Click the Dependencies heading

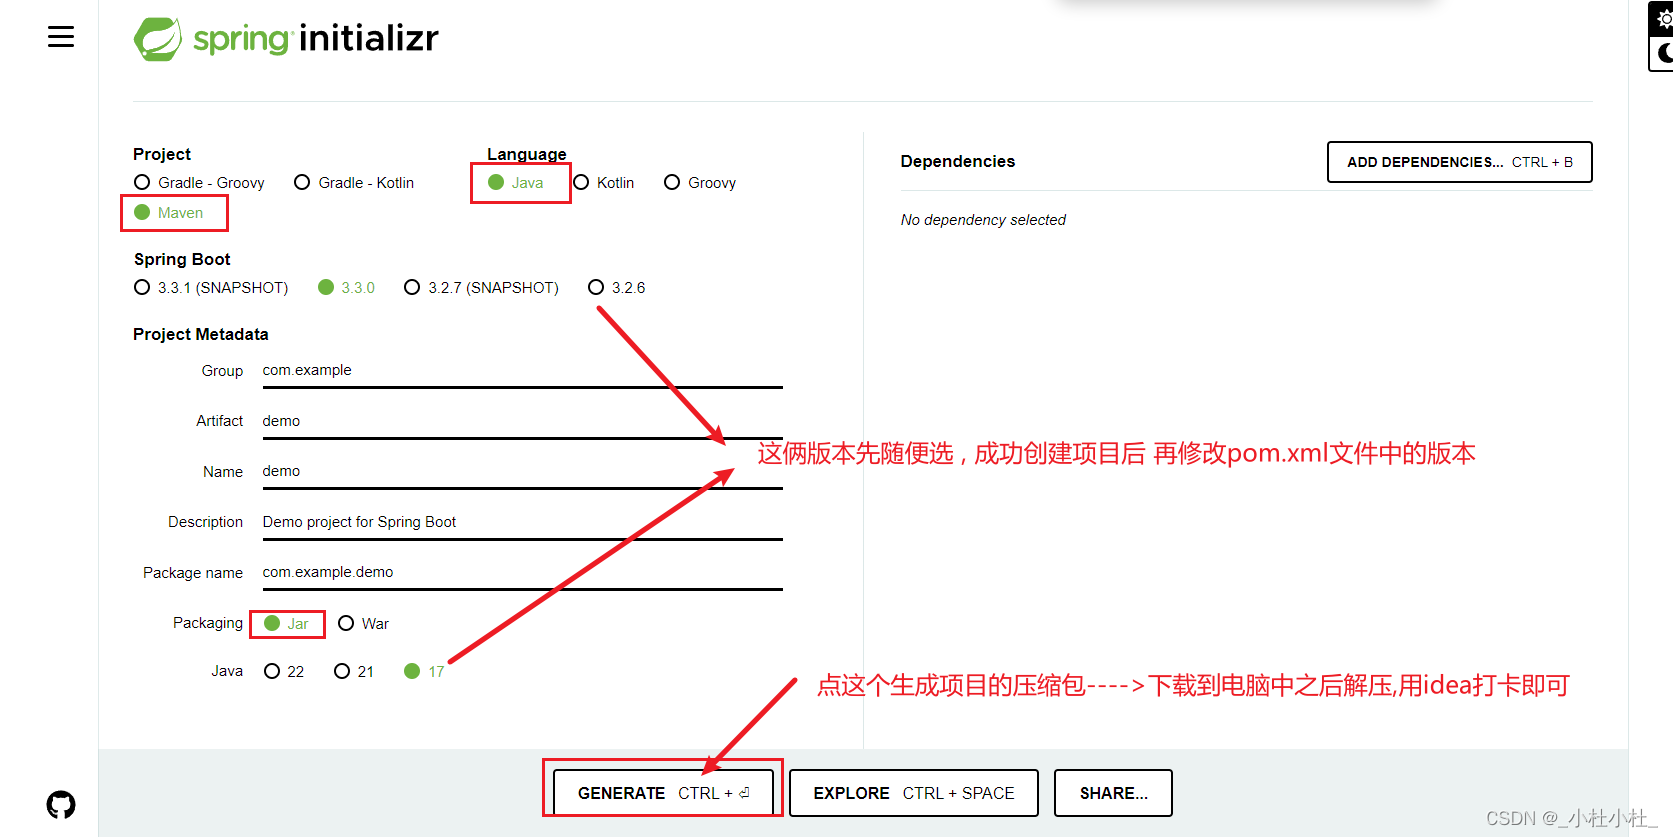point(957,161)
